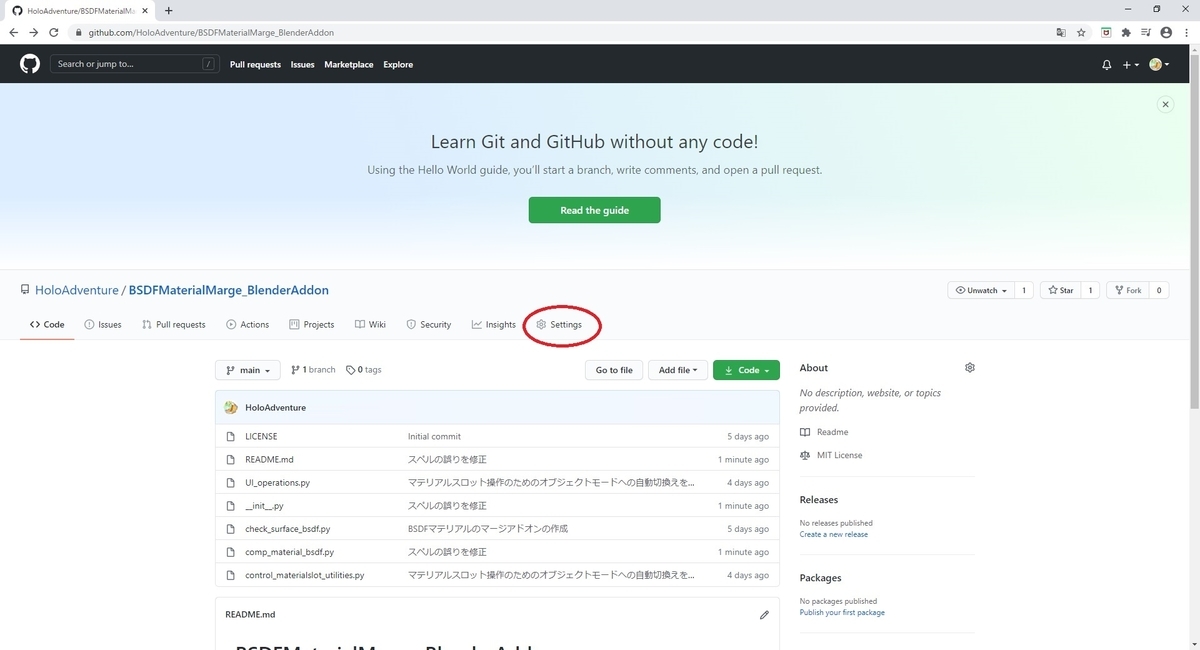Open control_materialslot_utilities.py file

(x=304, y=575)
